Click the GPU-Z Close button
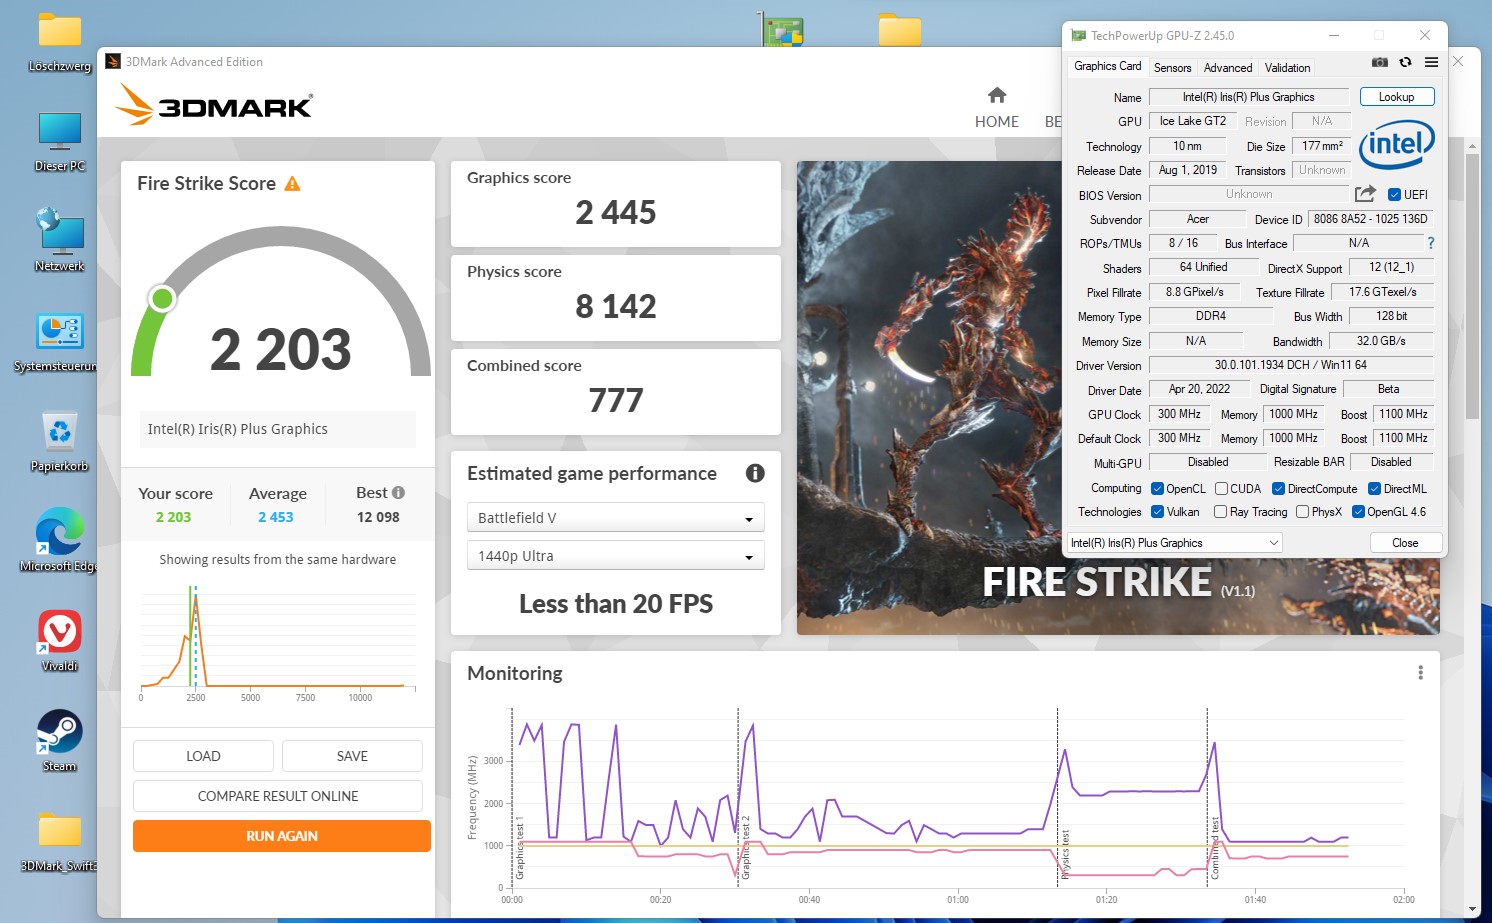Image resolution: width=1492 pixels, height=923 pixels. (x=1405, y=543)
